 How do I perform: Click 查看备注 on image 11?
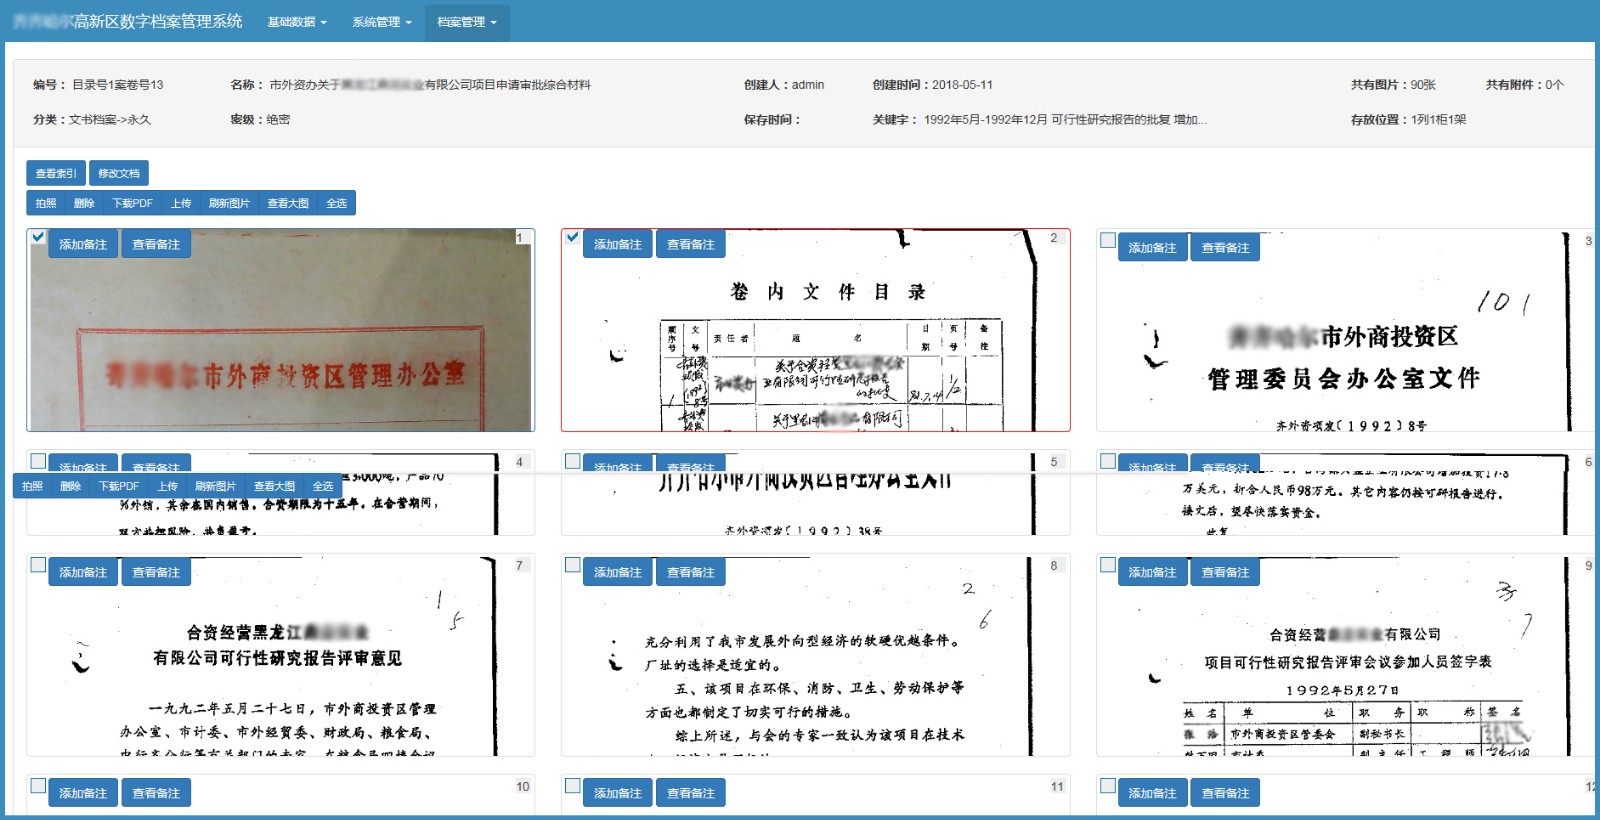(691, 793)
